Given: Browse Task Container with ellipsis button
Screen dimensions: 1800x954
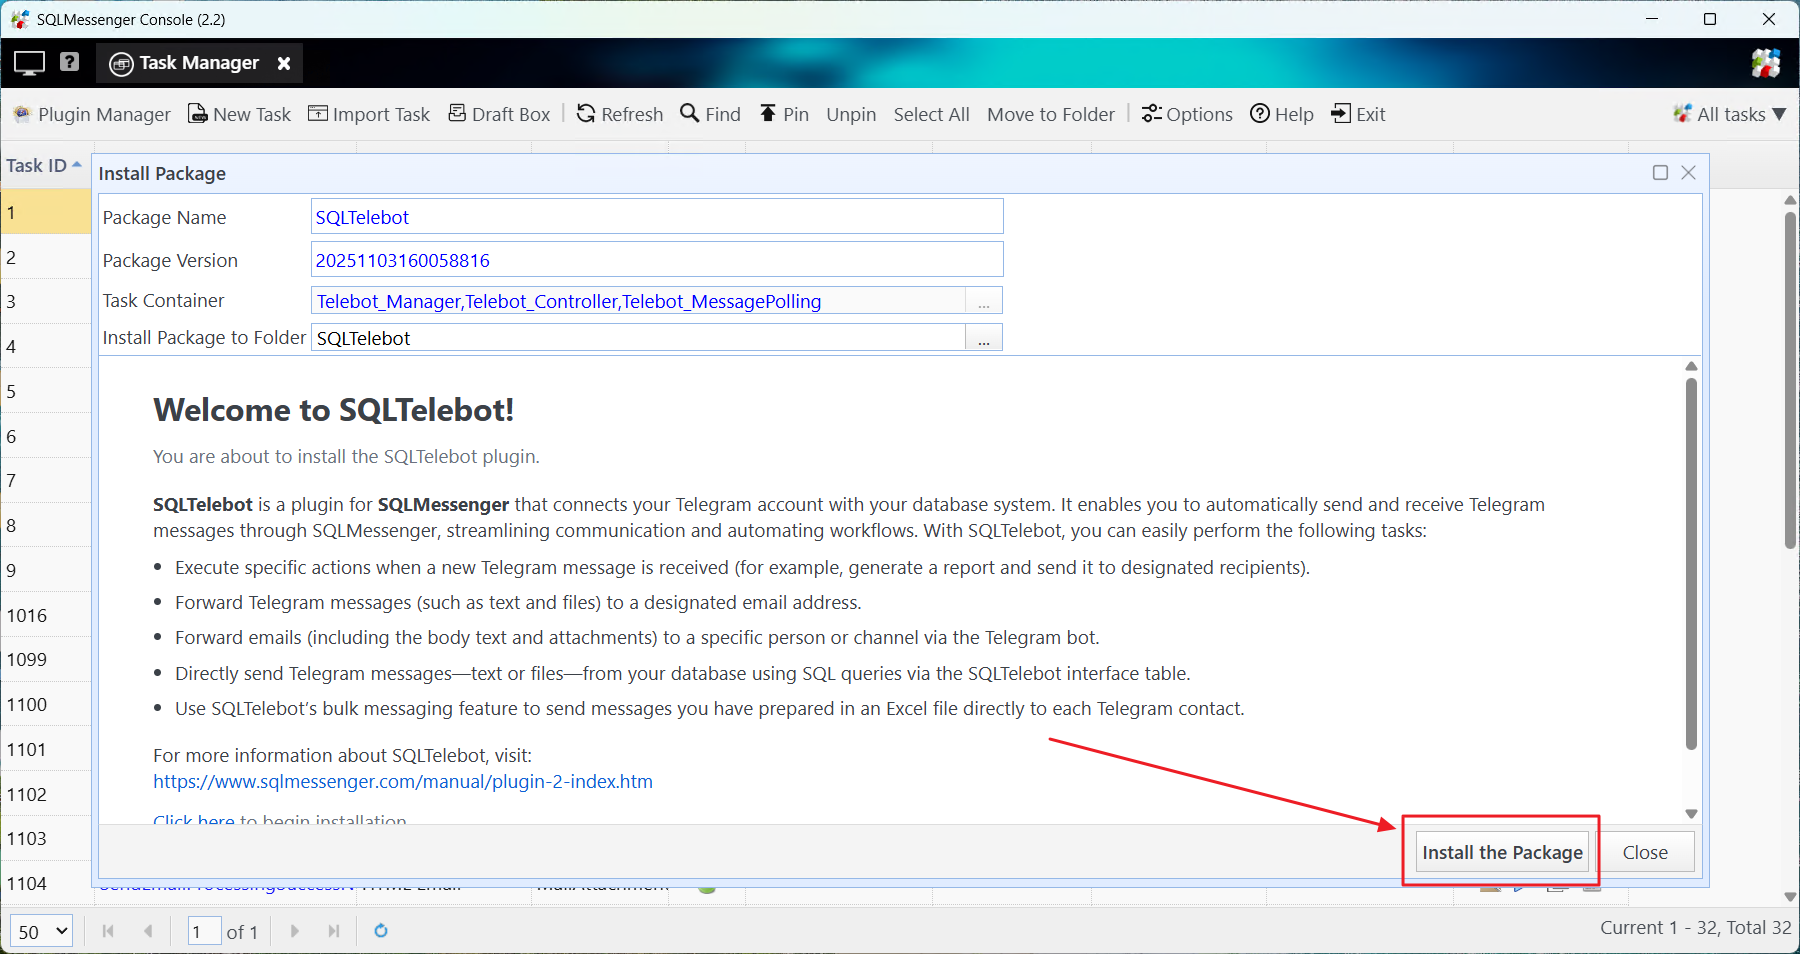Looking at the screenshot, I should pyautogui.click(x=983, y=302).
